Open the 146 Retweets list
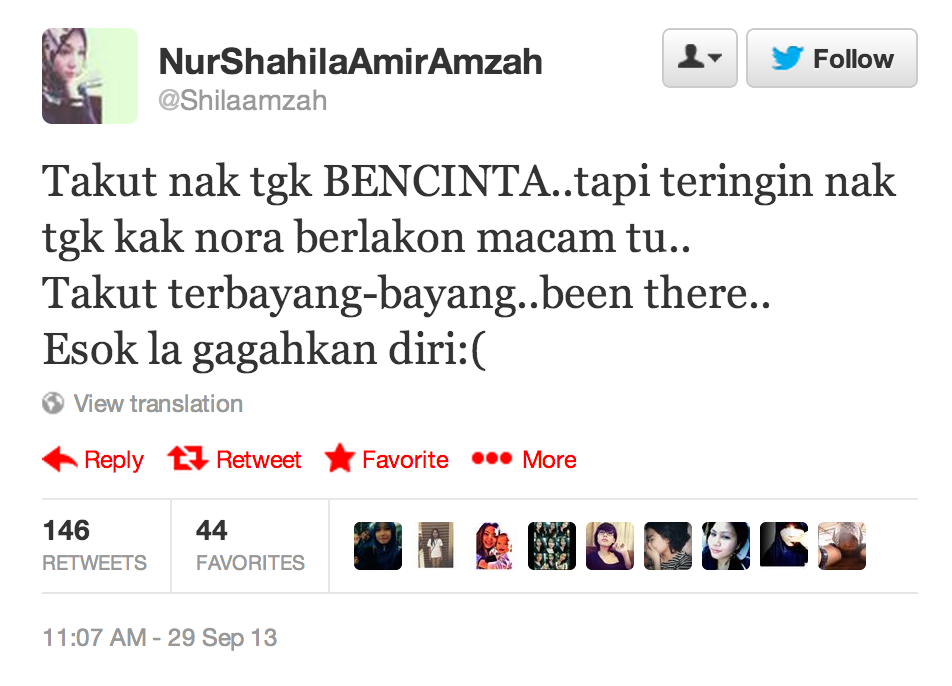The height and width of the screenshot is (686, 952). click(95, 545)
